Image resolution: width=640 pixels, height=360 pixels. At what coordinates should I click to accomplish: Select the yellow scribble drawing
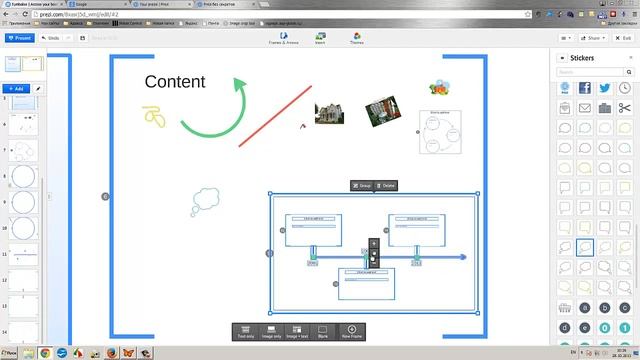click(x=154, y=116)
